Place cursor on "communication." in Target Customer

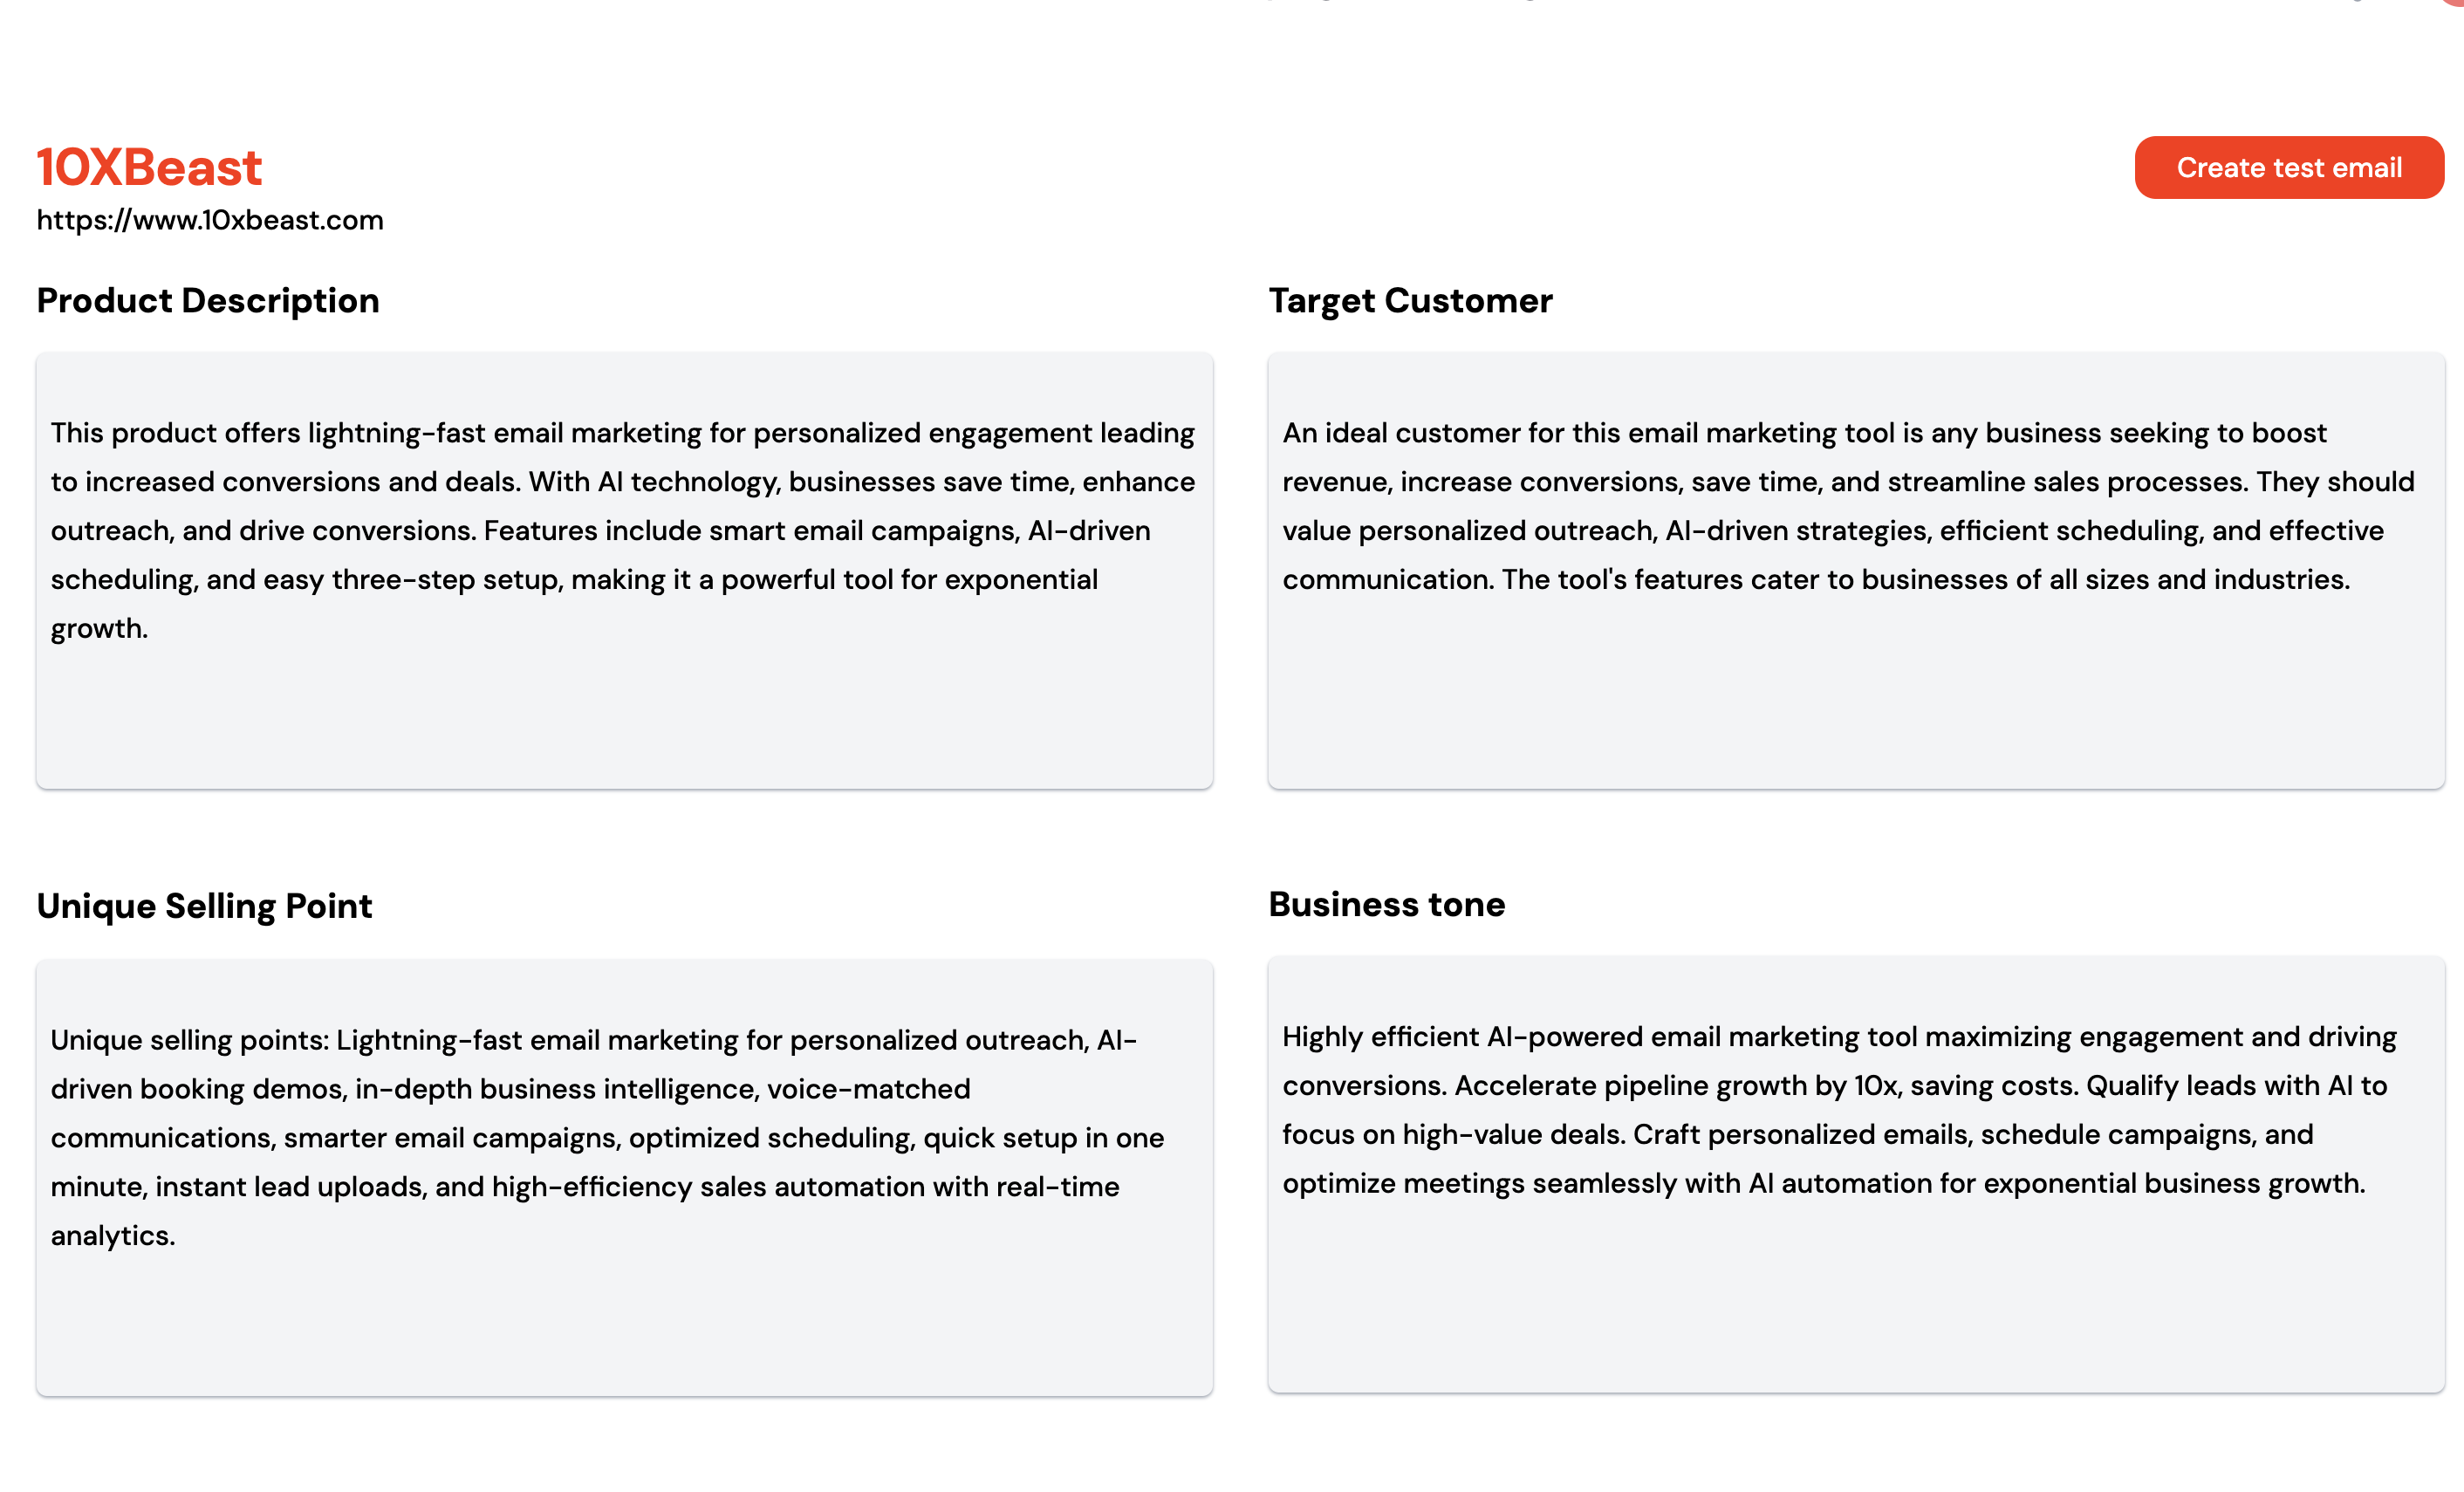[1386, 580]
